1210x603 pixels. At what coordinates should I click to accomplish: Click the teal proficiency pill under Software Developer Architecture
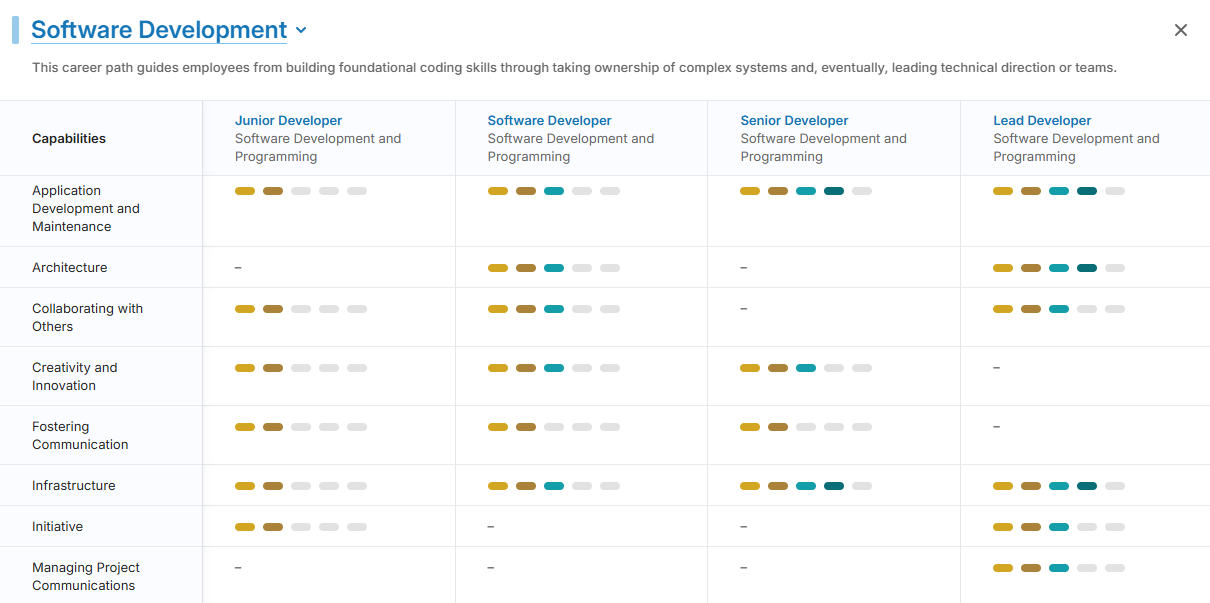pyautogui.click(x=554, y=268)
